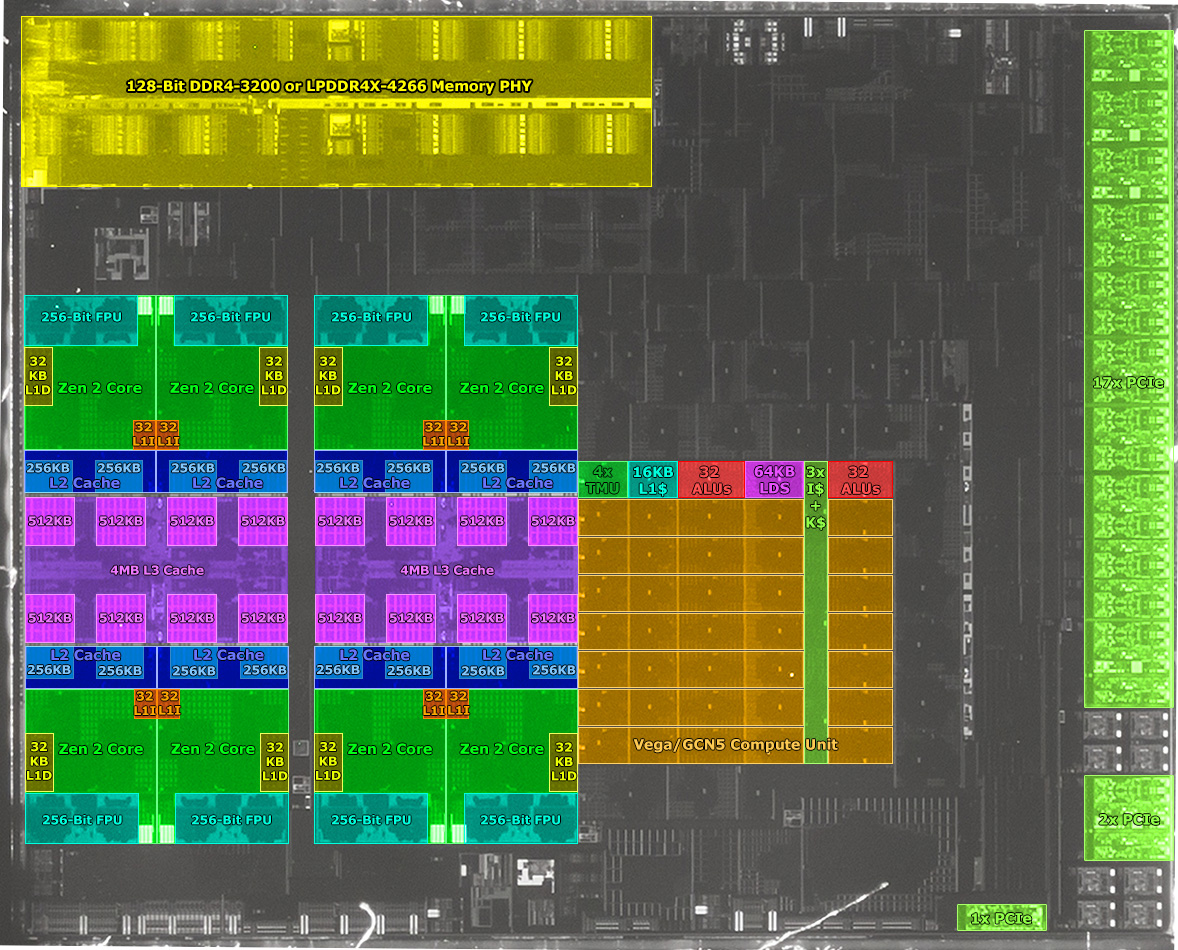Viewport: 1178px width, 950px height.
Task: Click the rightmost 32 ALUs red block
Action: click(860, 480)
